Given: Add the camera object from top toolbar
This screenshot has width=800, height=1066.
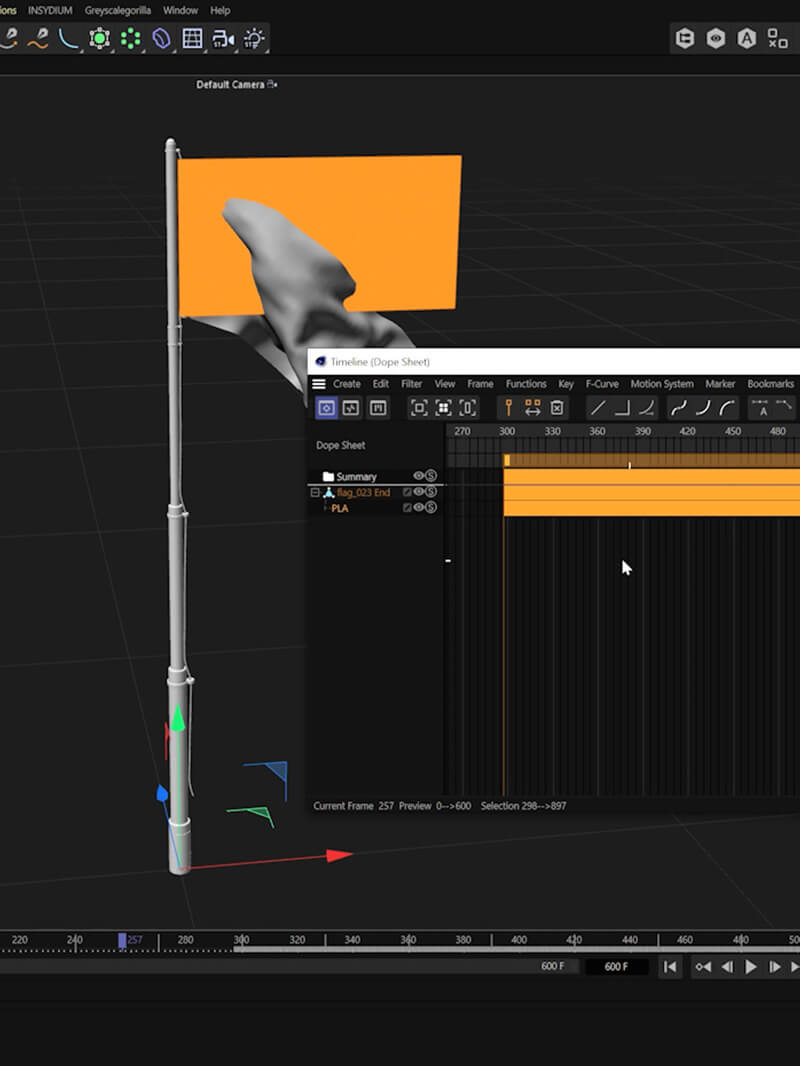Looking at the screenshot, I should [x=223, y=39].
